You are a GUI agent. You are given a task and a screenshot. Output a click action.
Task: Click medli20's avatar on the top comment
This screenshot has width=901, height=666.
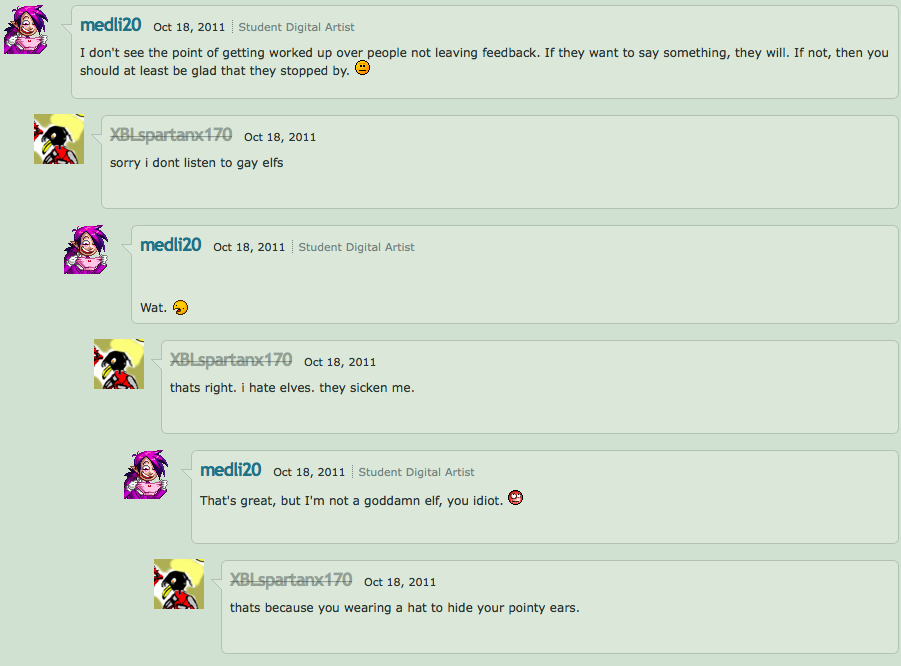[26, 29]
